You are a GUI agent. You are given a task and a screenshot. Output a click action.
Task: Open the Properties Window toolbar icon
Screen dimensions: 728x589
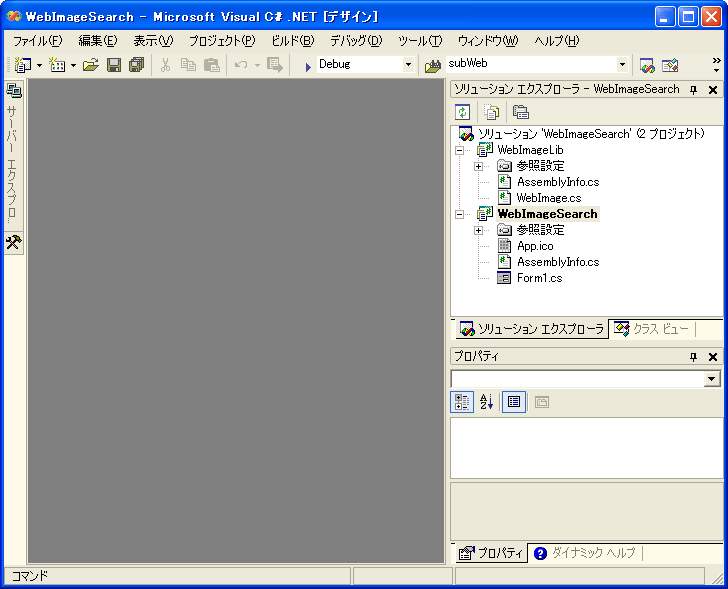click(670, 65)
